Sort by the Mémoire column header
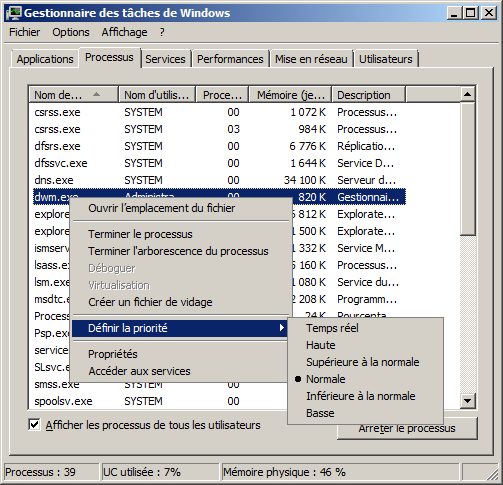The height and width of the screenshot is (485, 503). (x=290, y=95)
